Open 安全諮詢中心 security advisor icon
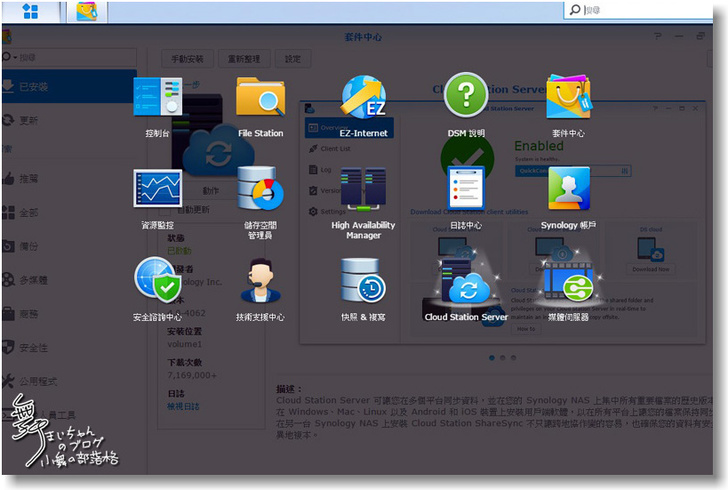 pos(158,282)
